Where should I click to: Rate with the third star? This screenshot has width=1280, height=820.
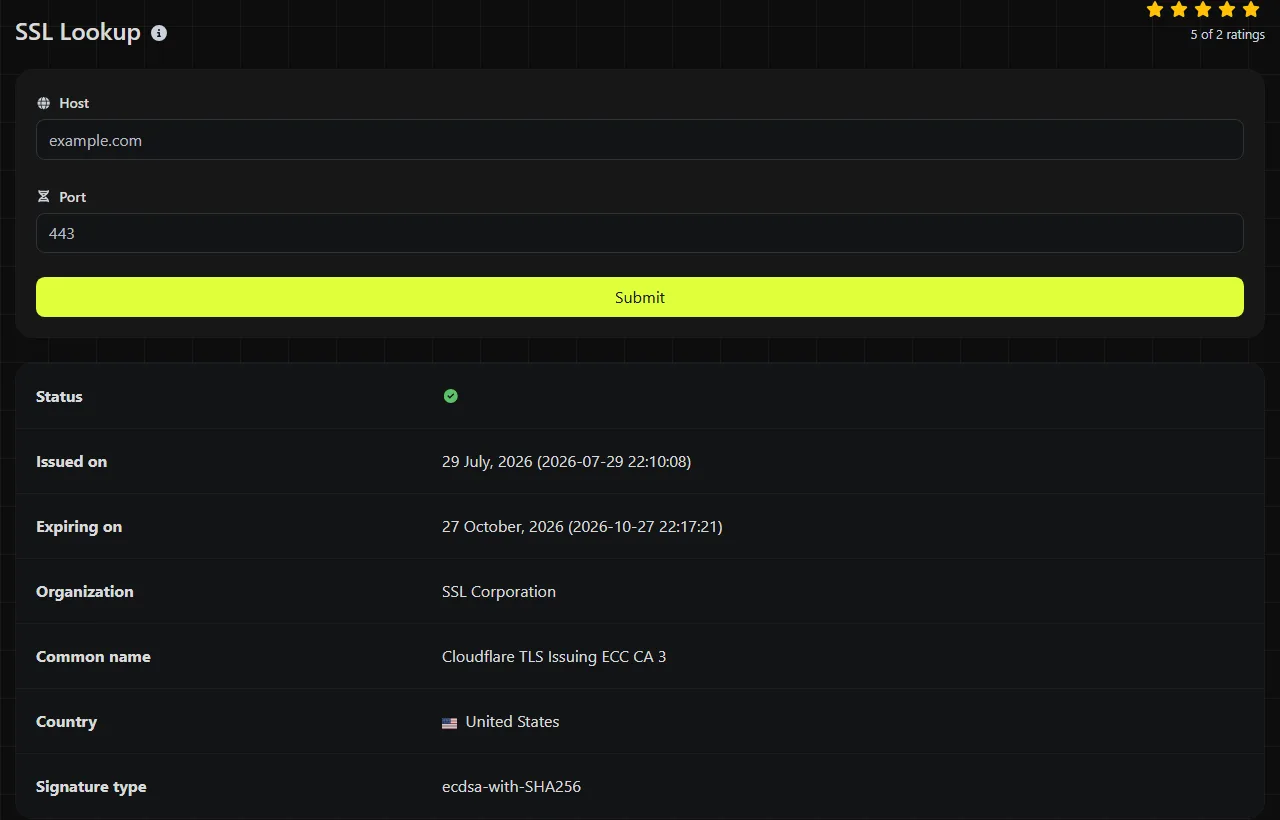click(1203, 10)
